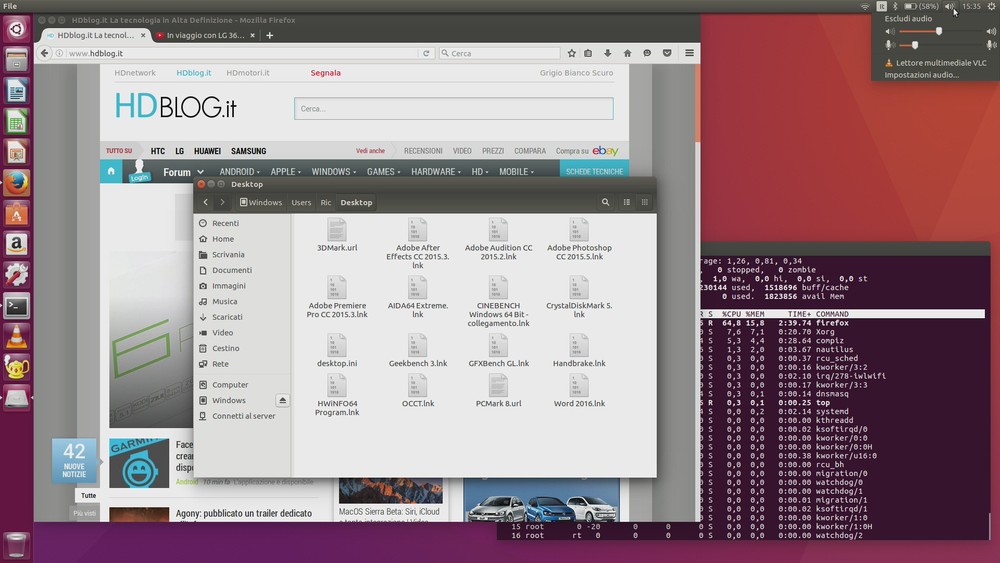
Task: Go forward in the Files window
Action: pyautogui.click(x=222, y=202)
